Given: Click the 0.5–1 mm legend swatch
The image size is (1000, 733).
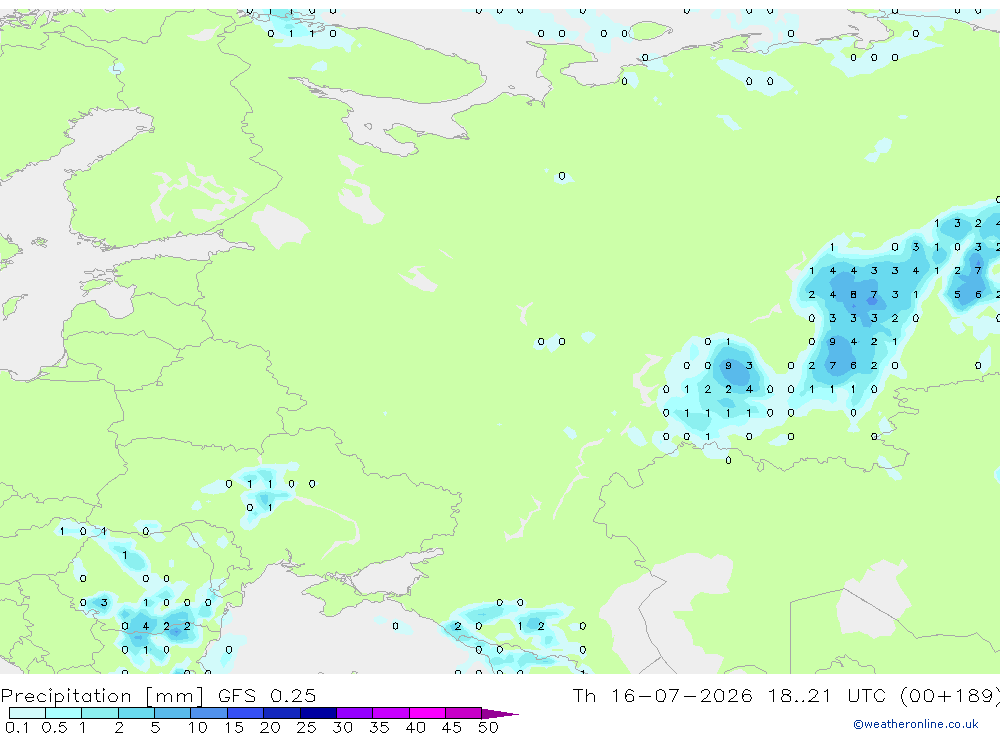Looking at the screenshot, I should (x=64, y=713).
